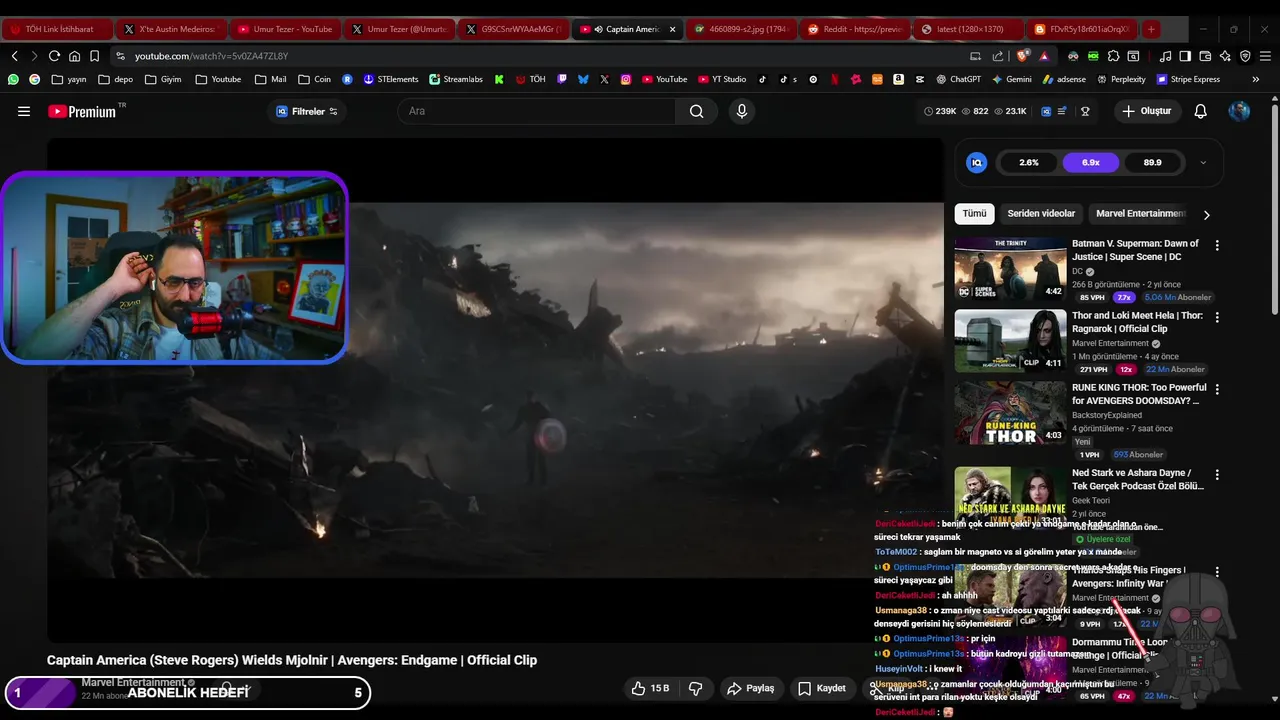
Task: Select the Tümü chip
Action: [974, 213]
